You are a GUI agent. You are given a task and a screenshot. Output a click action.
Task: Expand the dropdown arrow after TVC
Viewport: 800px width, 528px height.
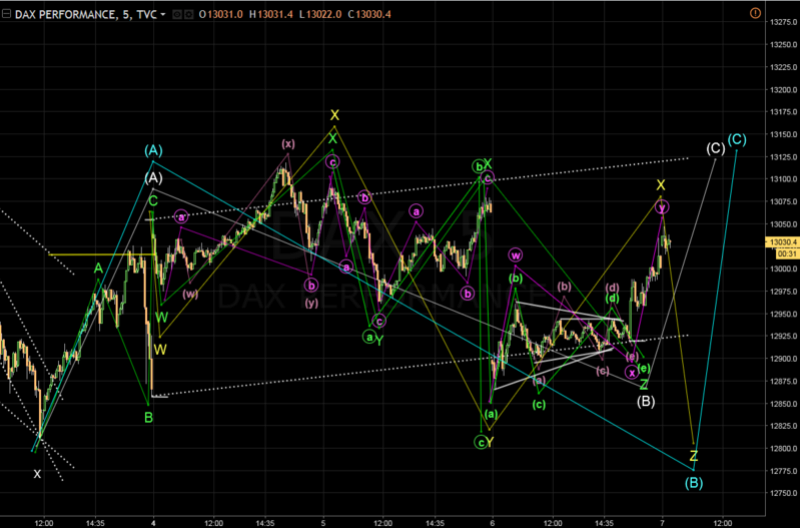pos(163,14)
